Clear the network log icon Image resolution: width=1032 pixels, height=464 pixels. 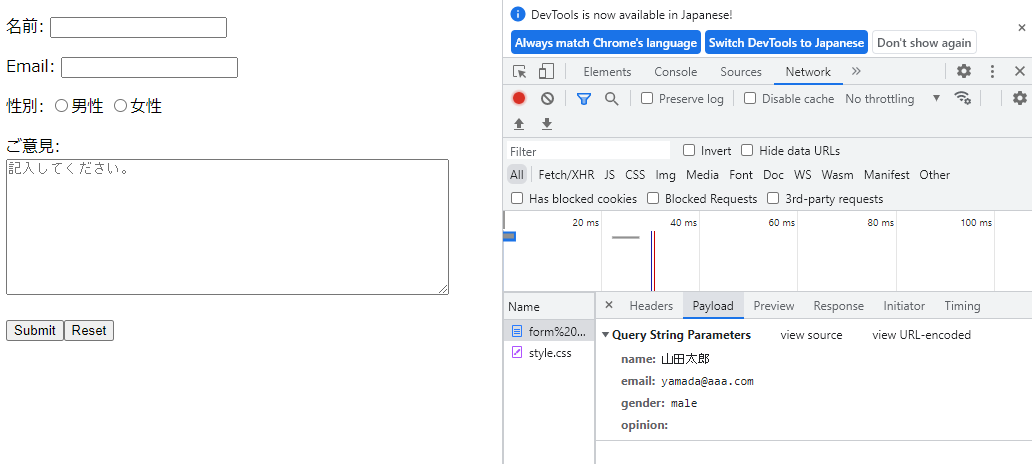(548, 99)
